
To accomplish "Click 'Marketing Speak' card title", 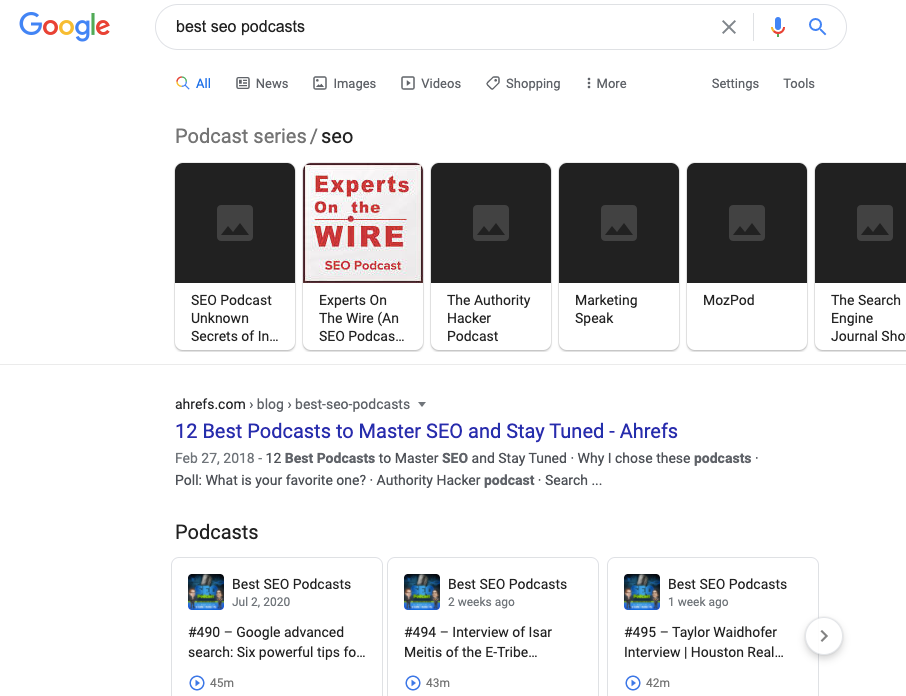I will coord(606,309).
